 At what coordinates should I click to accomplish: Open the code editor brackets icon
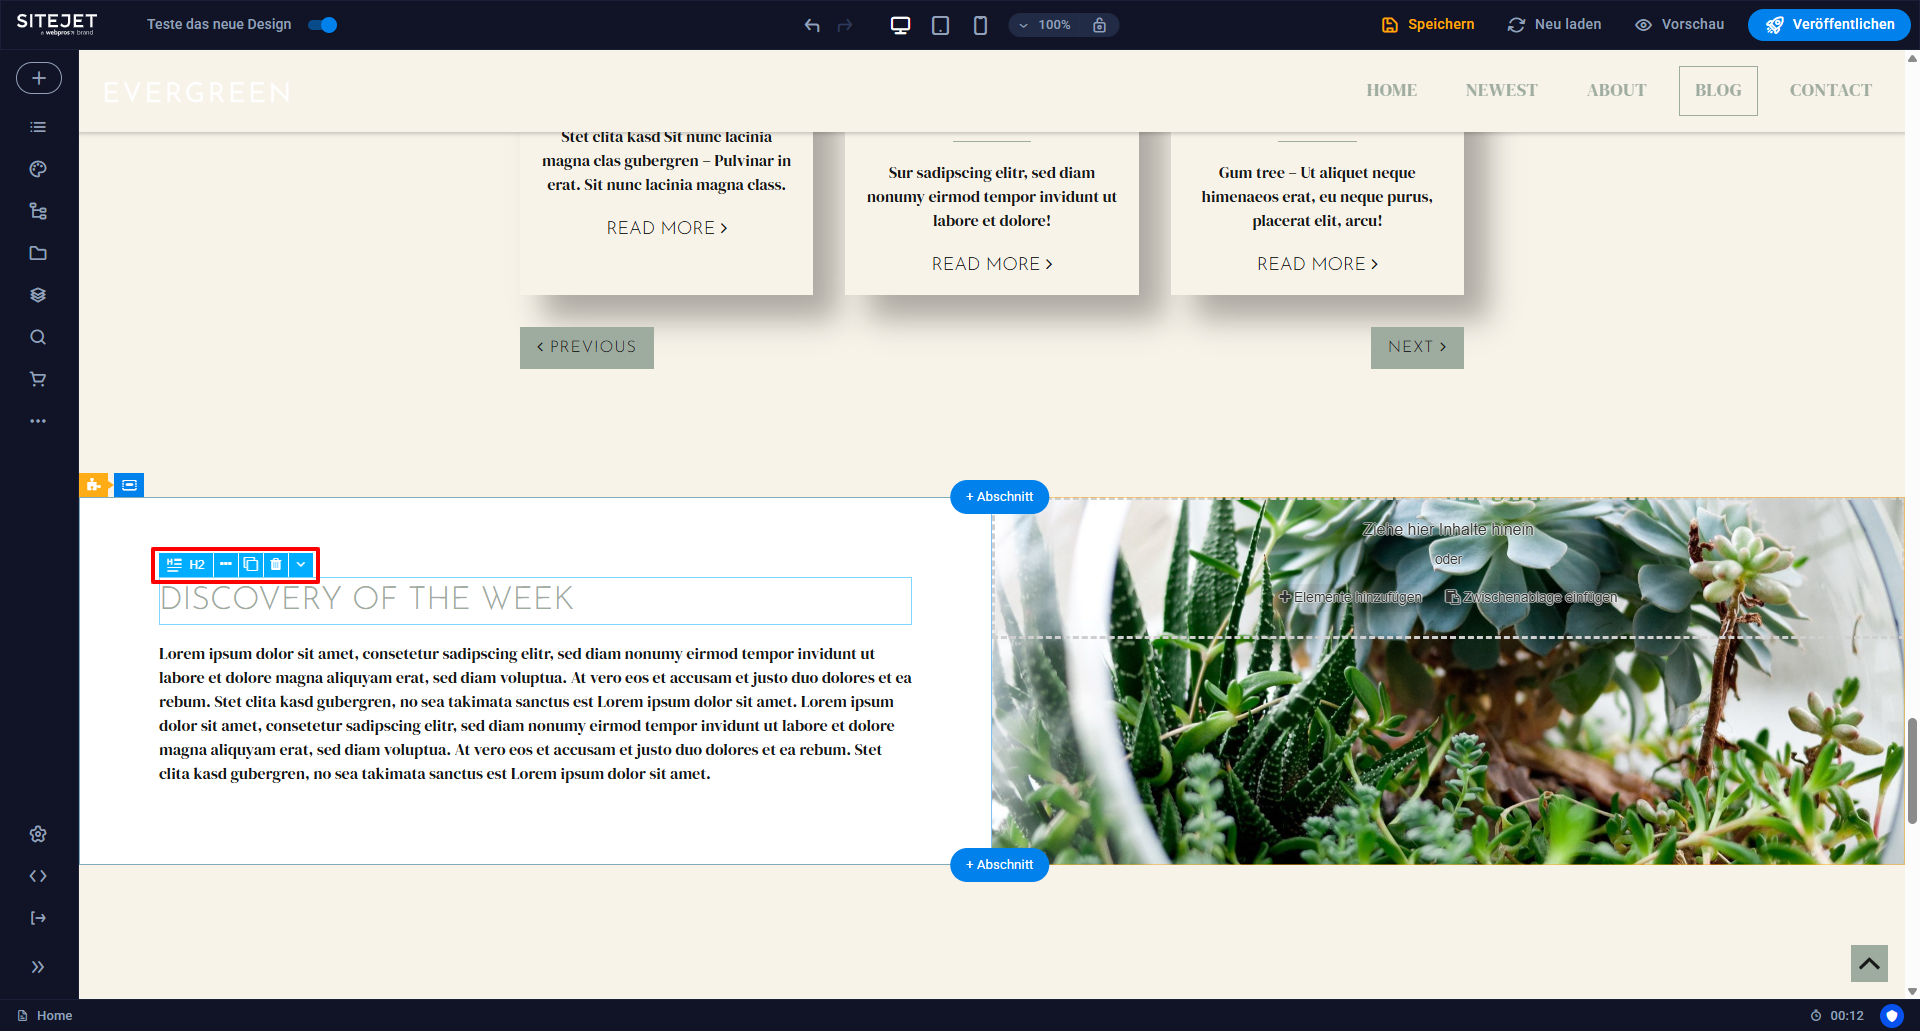pyautogui.click(x=38, y=876)
